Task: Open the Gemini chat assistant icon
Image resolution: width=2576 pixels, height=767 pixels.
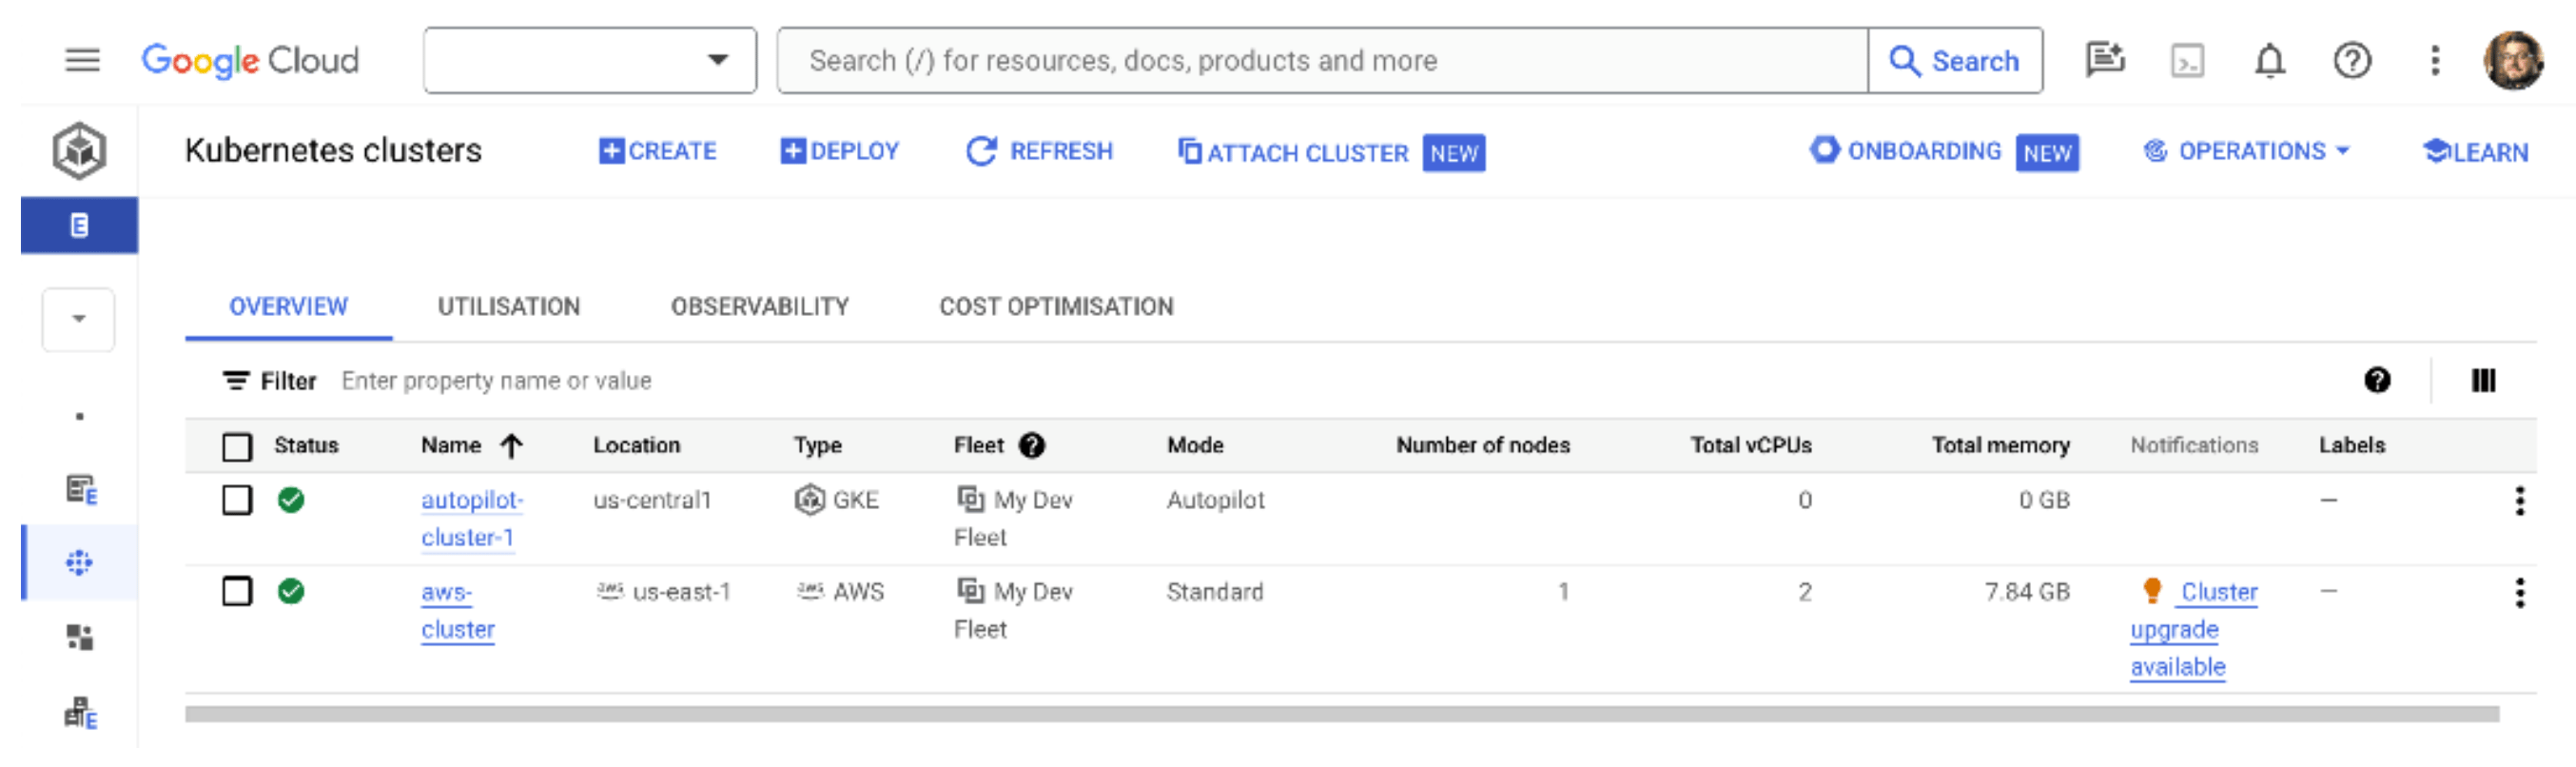Action: 2105,61
